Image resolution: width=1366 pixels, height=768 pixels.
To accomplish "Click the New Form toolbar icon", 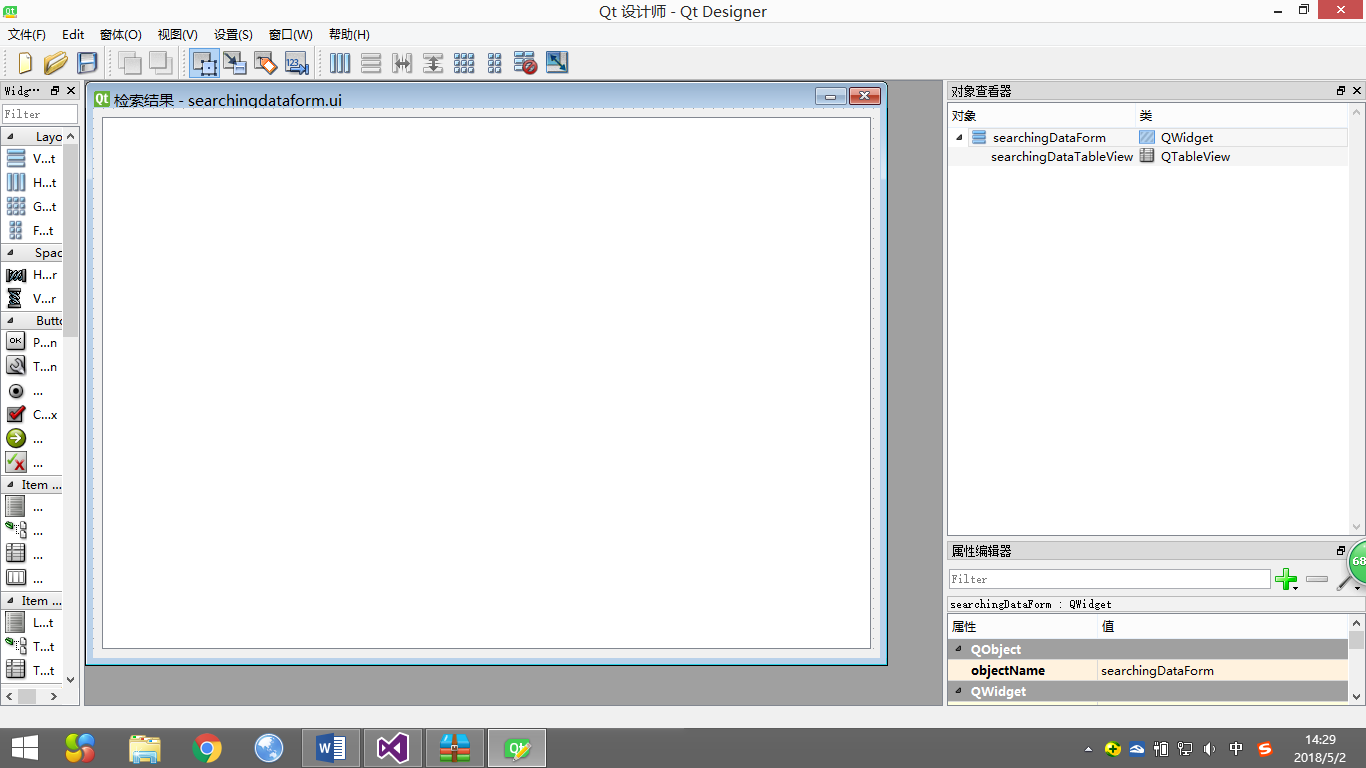I will pyautogui.click(x=25, y=63).
